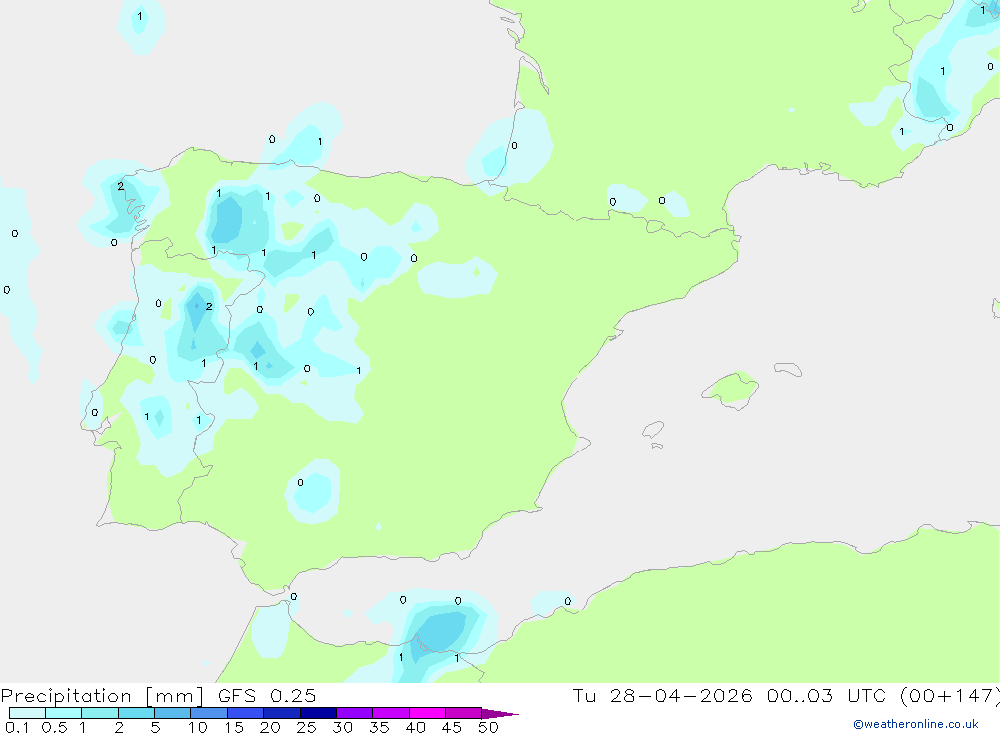Viewport: 1000px width, 733px height.
Task: Click the '(00+147)' forecast offset text
Action: tap(950, 695)
